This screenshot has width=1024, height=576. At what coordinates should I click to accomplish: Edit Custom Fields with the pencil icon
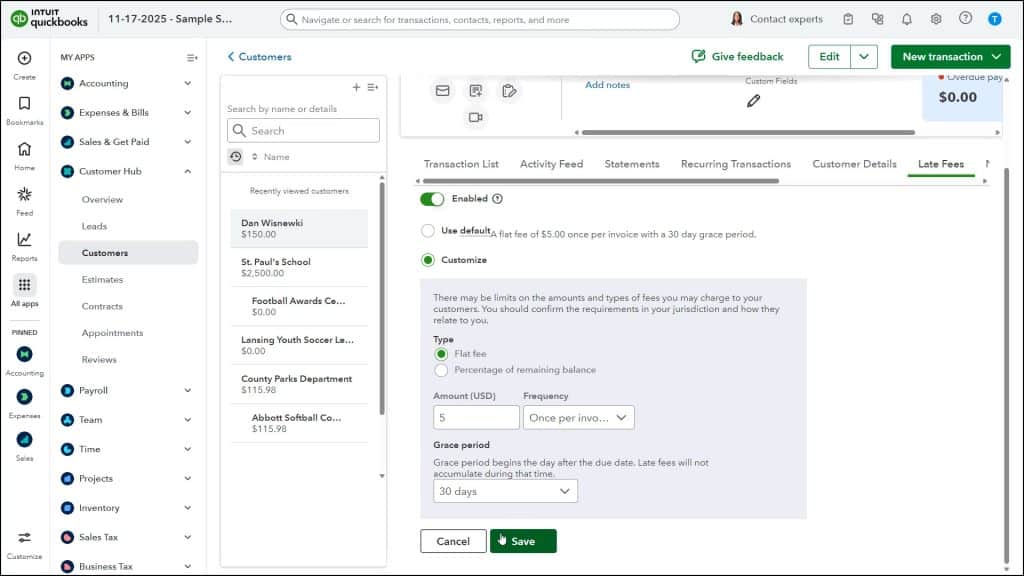[x=753, y=100]
